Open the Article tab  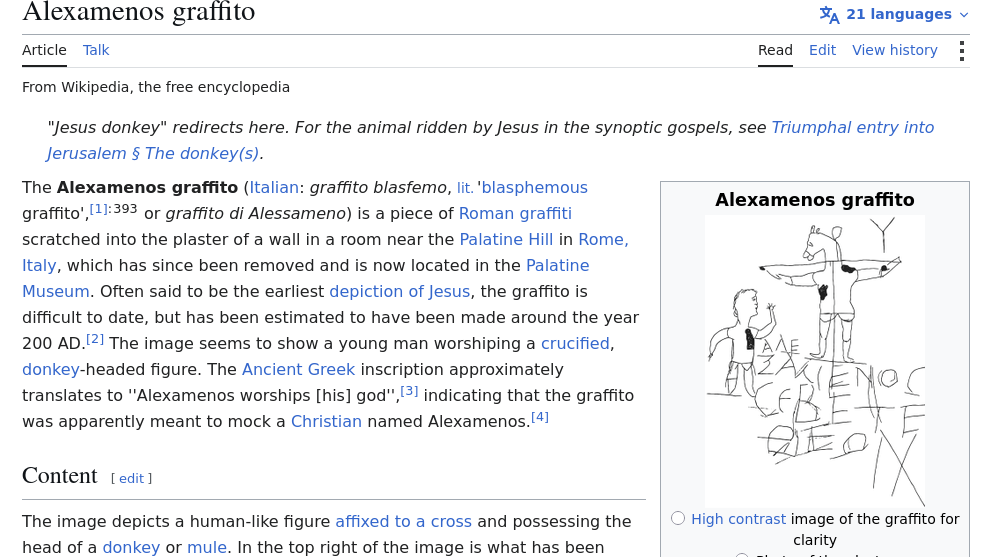coord(44,50)
